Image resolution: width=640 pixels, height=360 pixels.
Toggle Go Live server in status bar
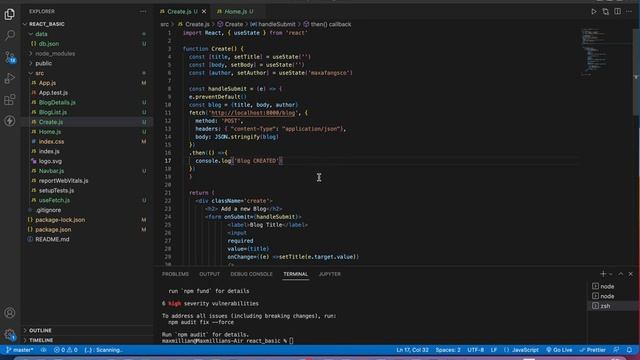(559, 350)
